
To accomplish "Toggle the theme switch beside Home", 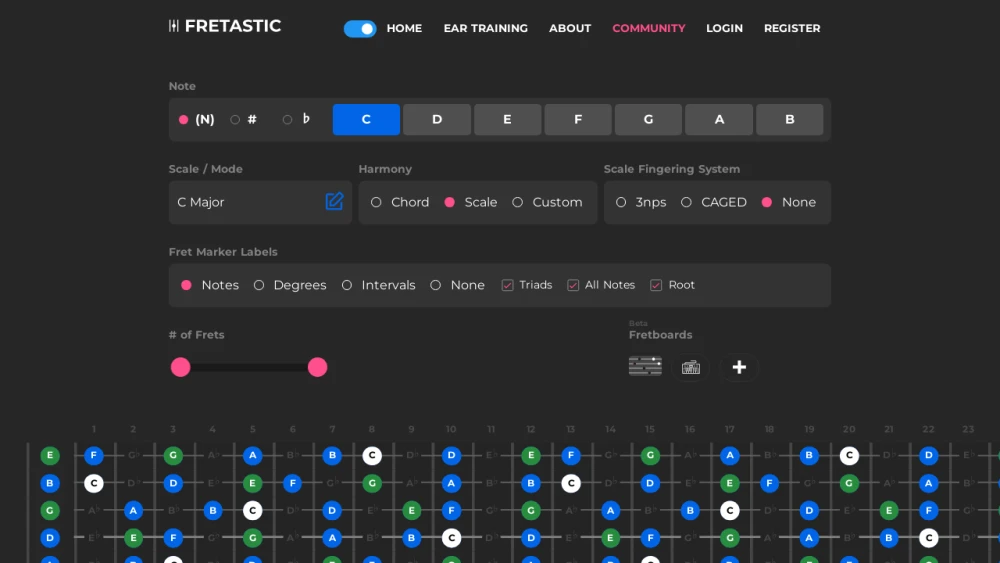I will coord(360,29).
